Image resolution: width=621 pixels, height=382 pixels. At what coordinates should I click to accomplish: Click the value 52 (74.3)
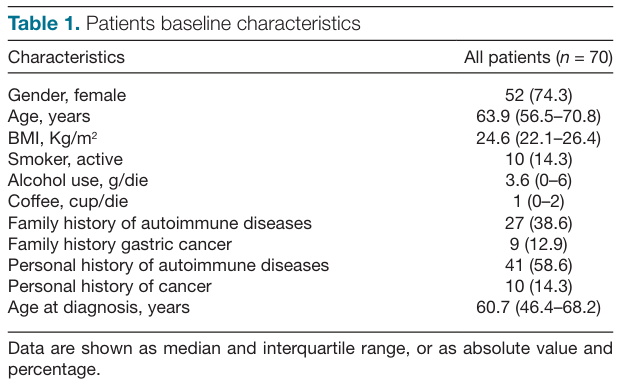tap(538, 95)
